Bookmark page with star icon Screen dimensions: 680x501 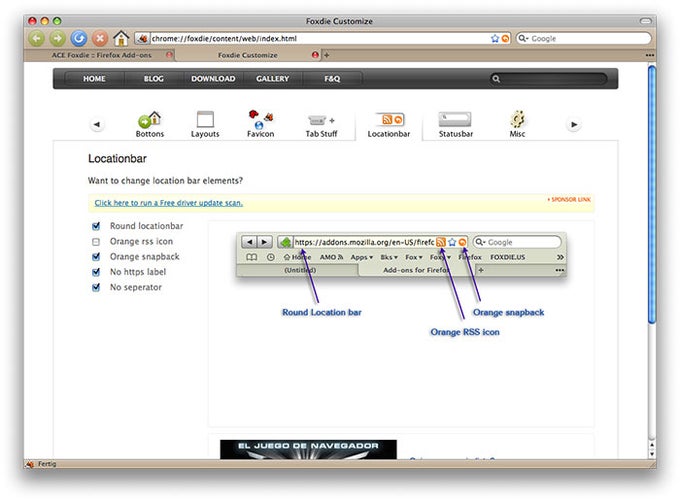tap(495, 39)
